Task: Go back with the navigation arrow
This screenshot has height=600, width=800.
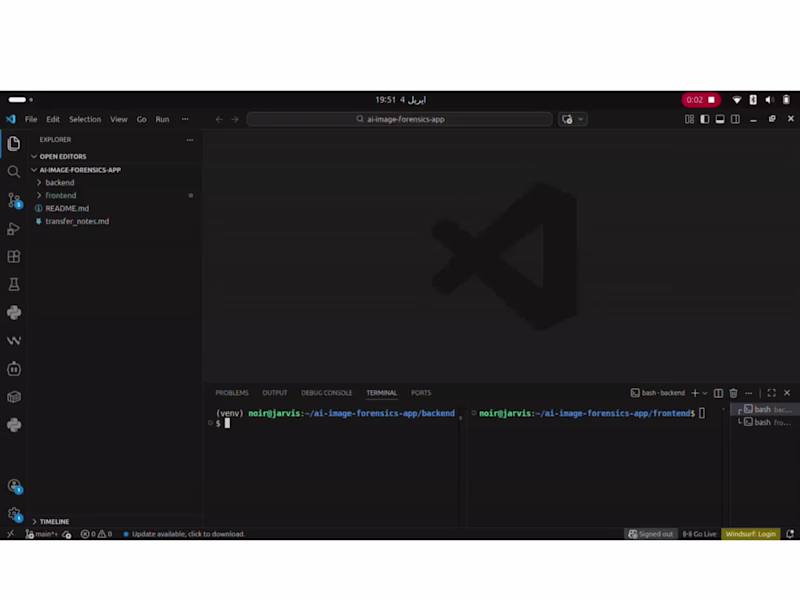Action: (x=219, y=119)
